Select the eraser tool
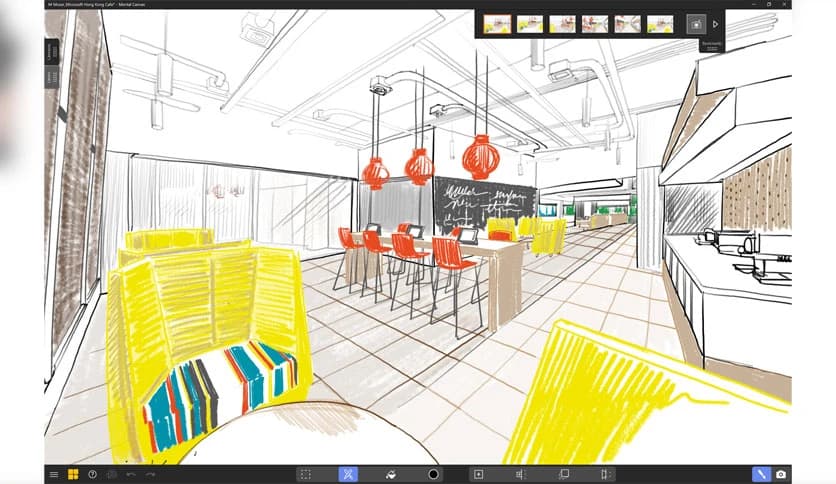Screen dimensions: 836x484 (x=392, y=474)
